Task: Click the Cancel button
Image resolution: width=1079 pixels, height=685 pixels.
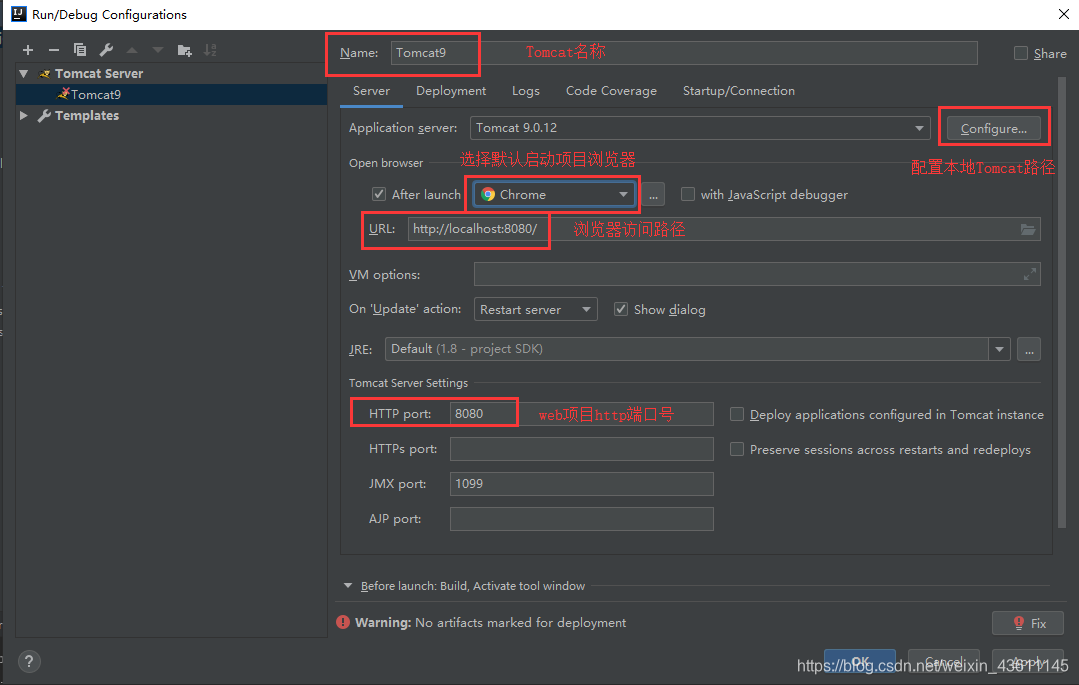Action: tap(944, 661)
